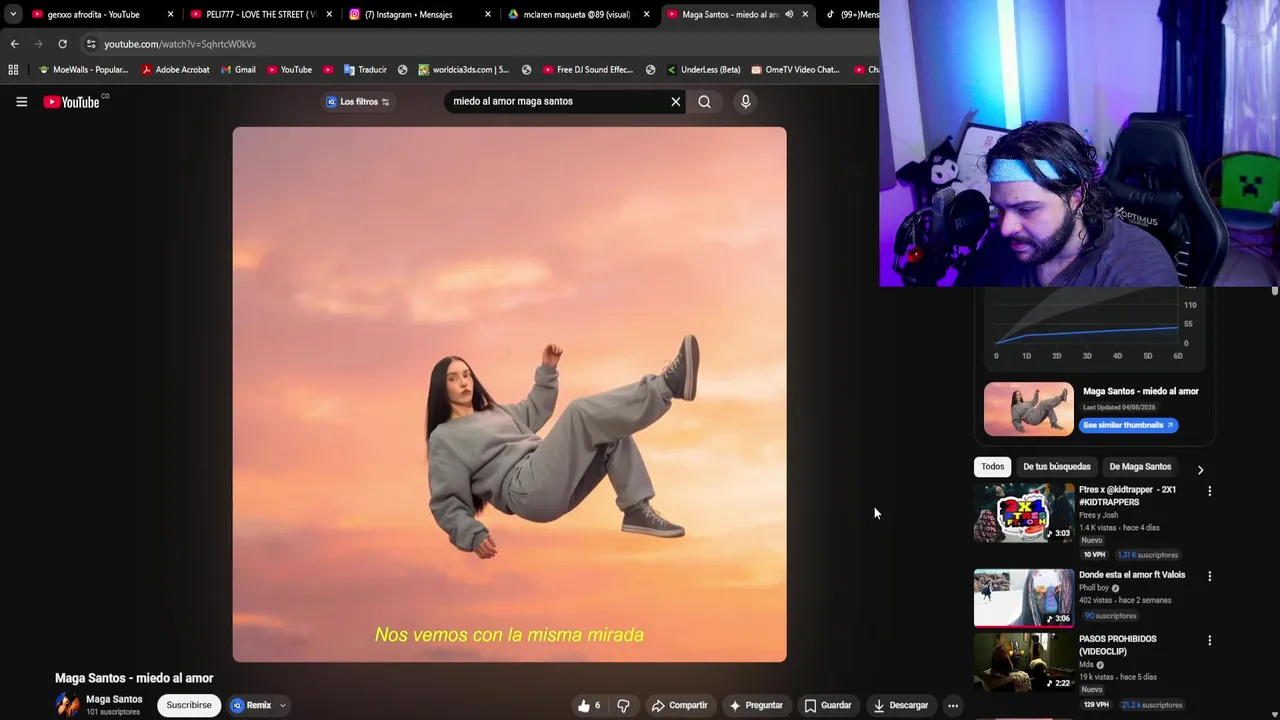Viewport: 1280px width, 720px height.
Task: Select the De Maga Santos chip
Action: click(1140, 467)
